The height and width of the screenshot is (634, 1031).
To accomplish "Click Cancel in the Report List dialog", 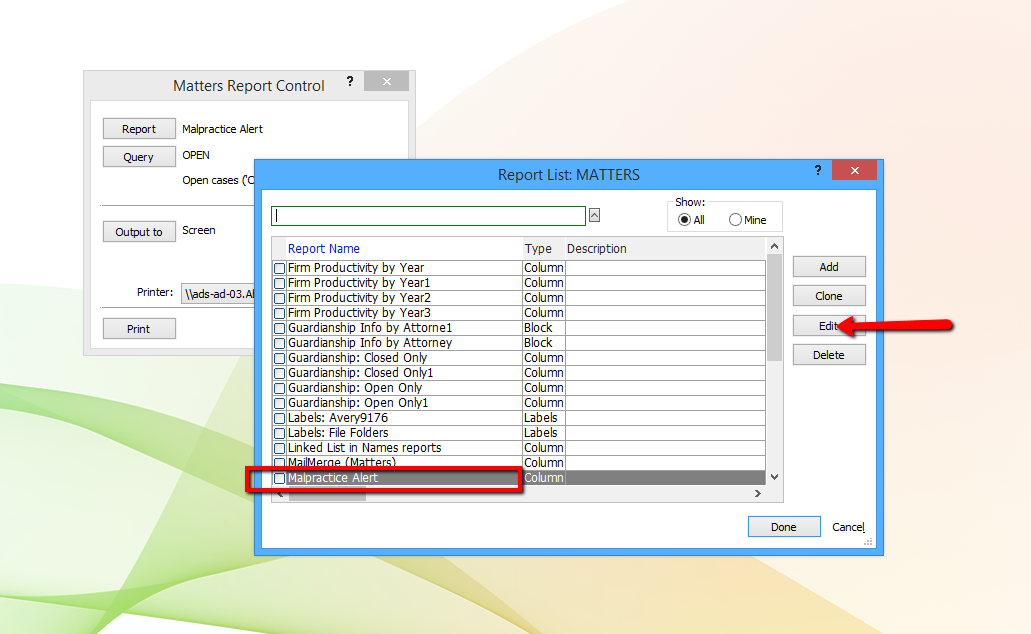I will coord(848,527).
